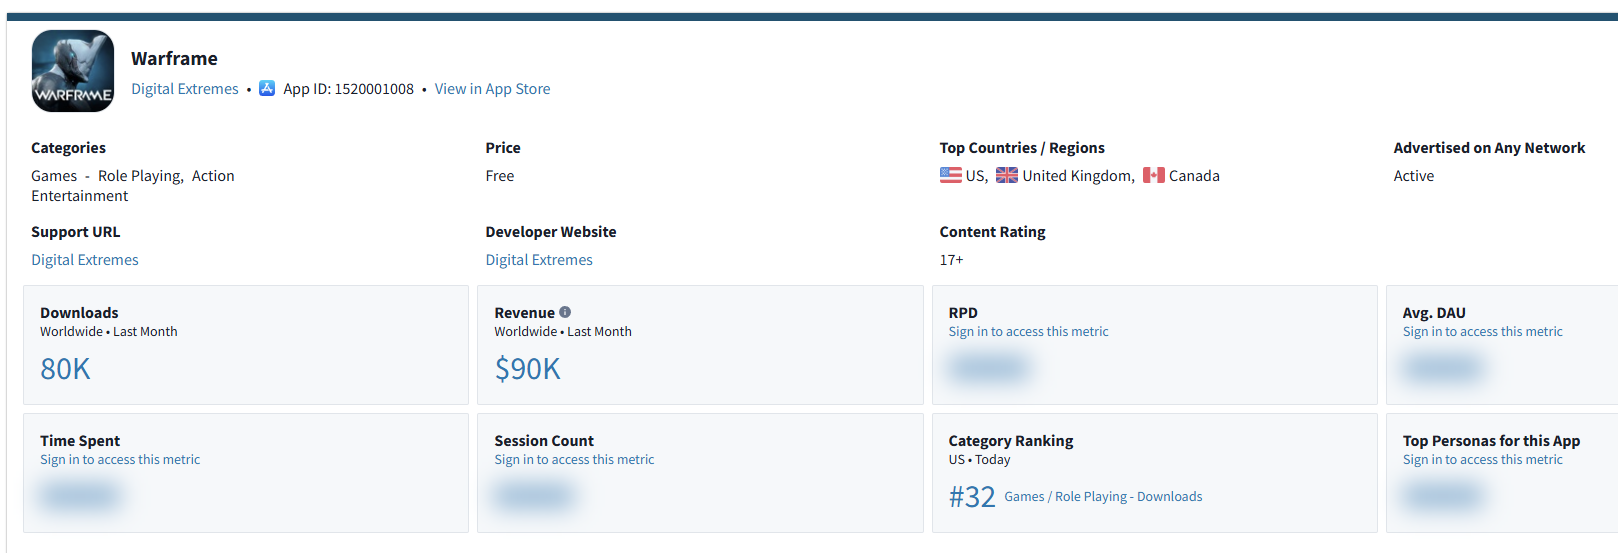This screenshot has height=553, width=1618.
Task: Click the 80K downloads value
Action: coord(65,369)
